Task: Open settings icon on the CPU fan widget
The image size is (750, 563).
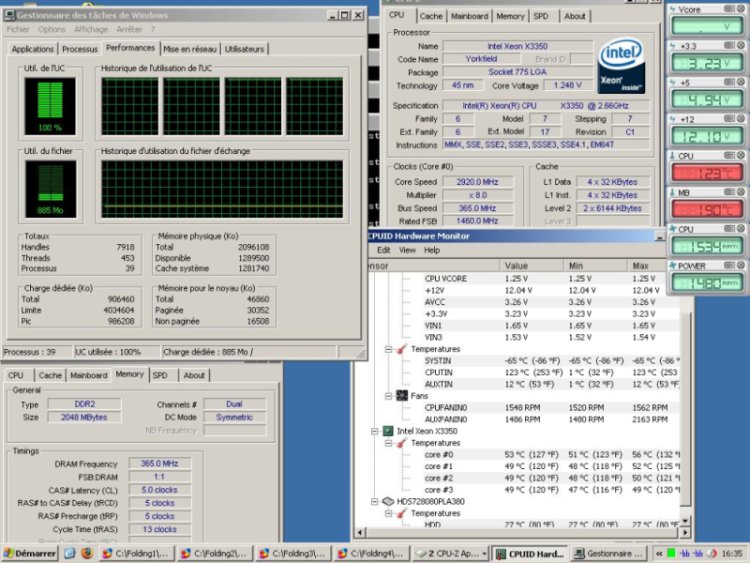Action: (729, 229)
